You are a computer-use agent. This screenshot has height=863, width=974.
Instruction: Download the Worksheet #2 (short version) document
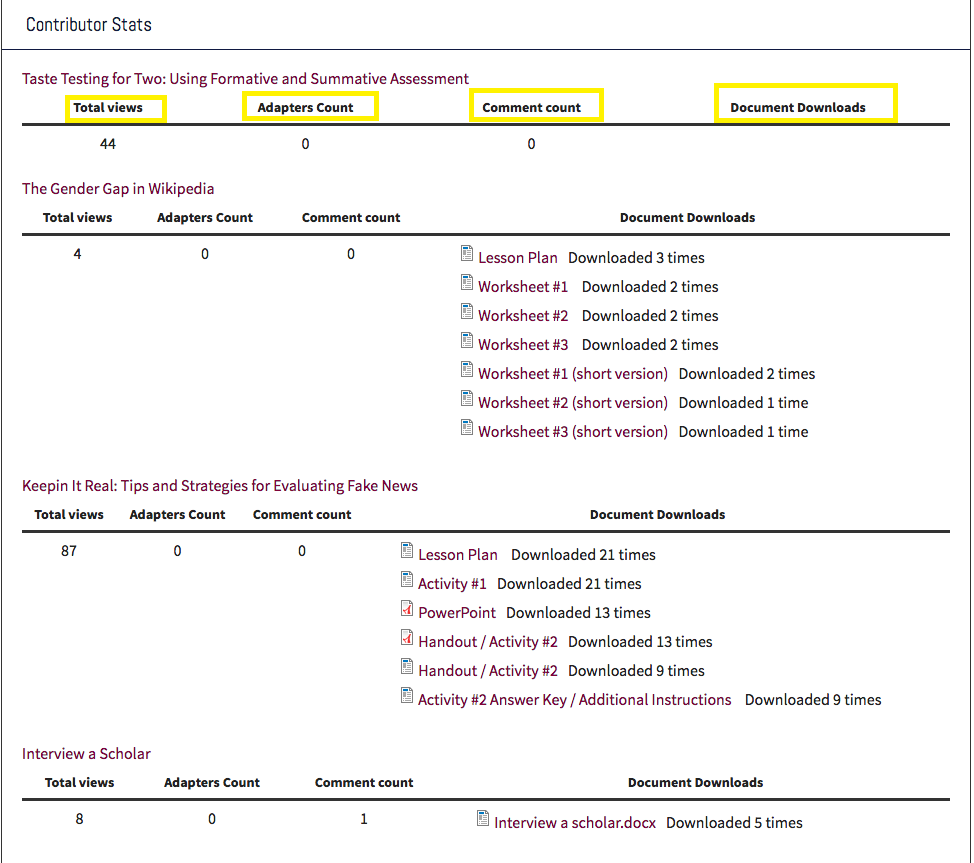[x=572, y=403]
